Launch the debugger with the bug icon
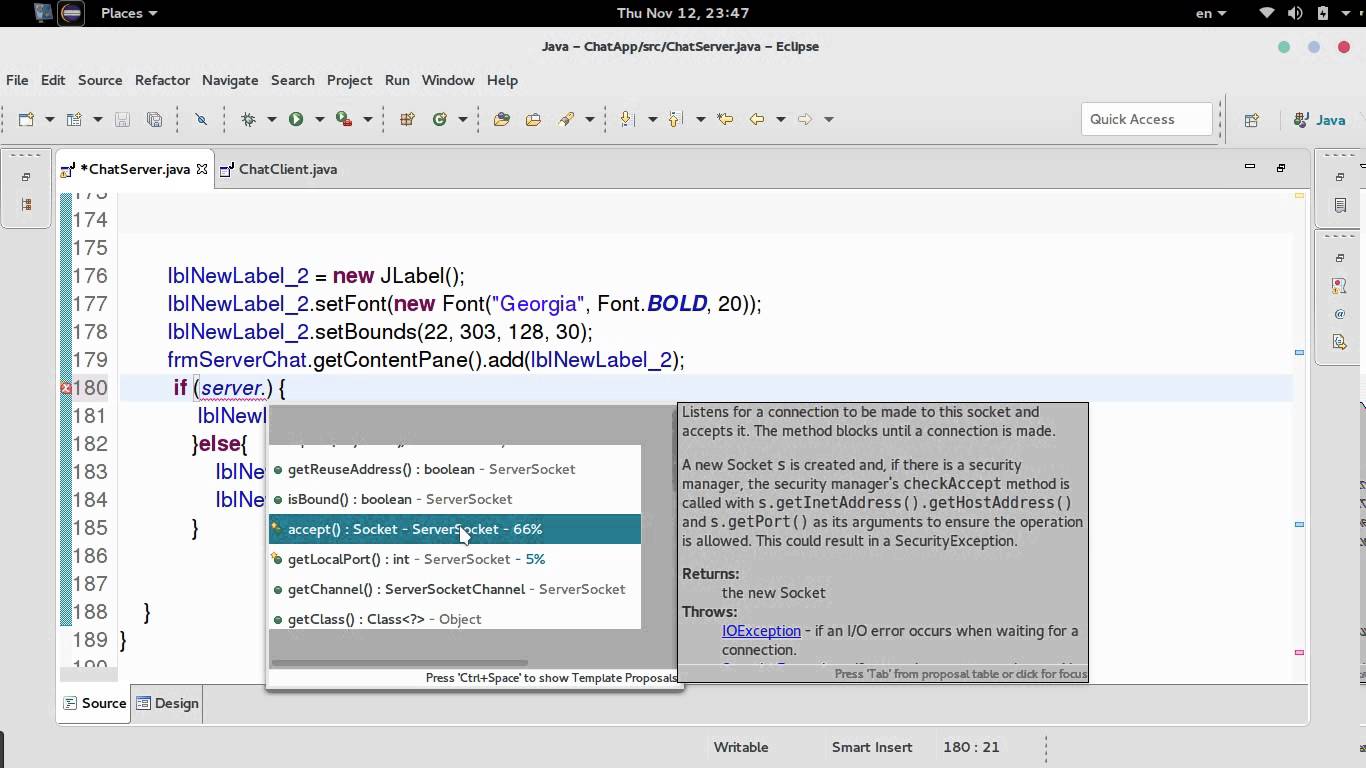The width and height of the screenshot is (1366, 768). (249, 119)
